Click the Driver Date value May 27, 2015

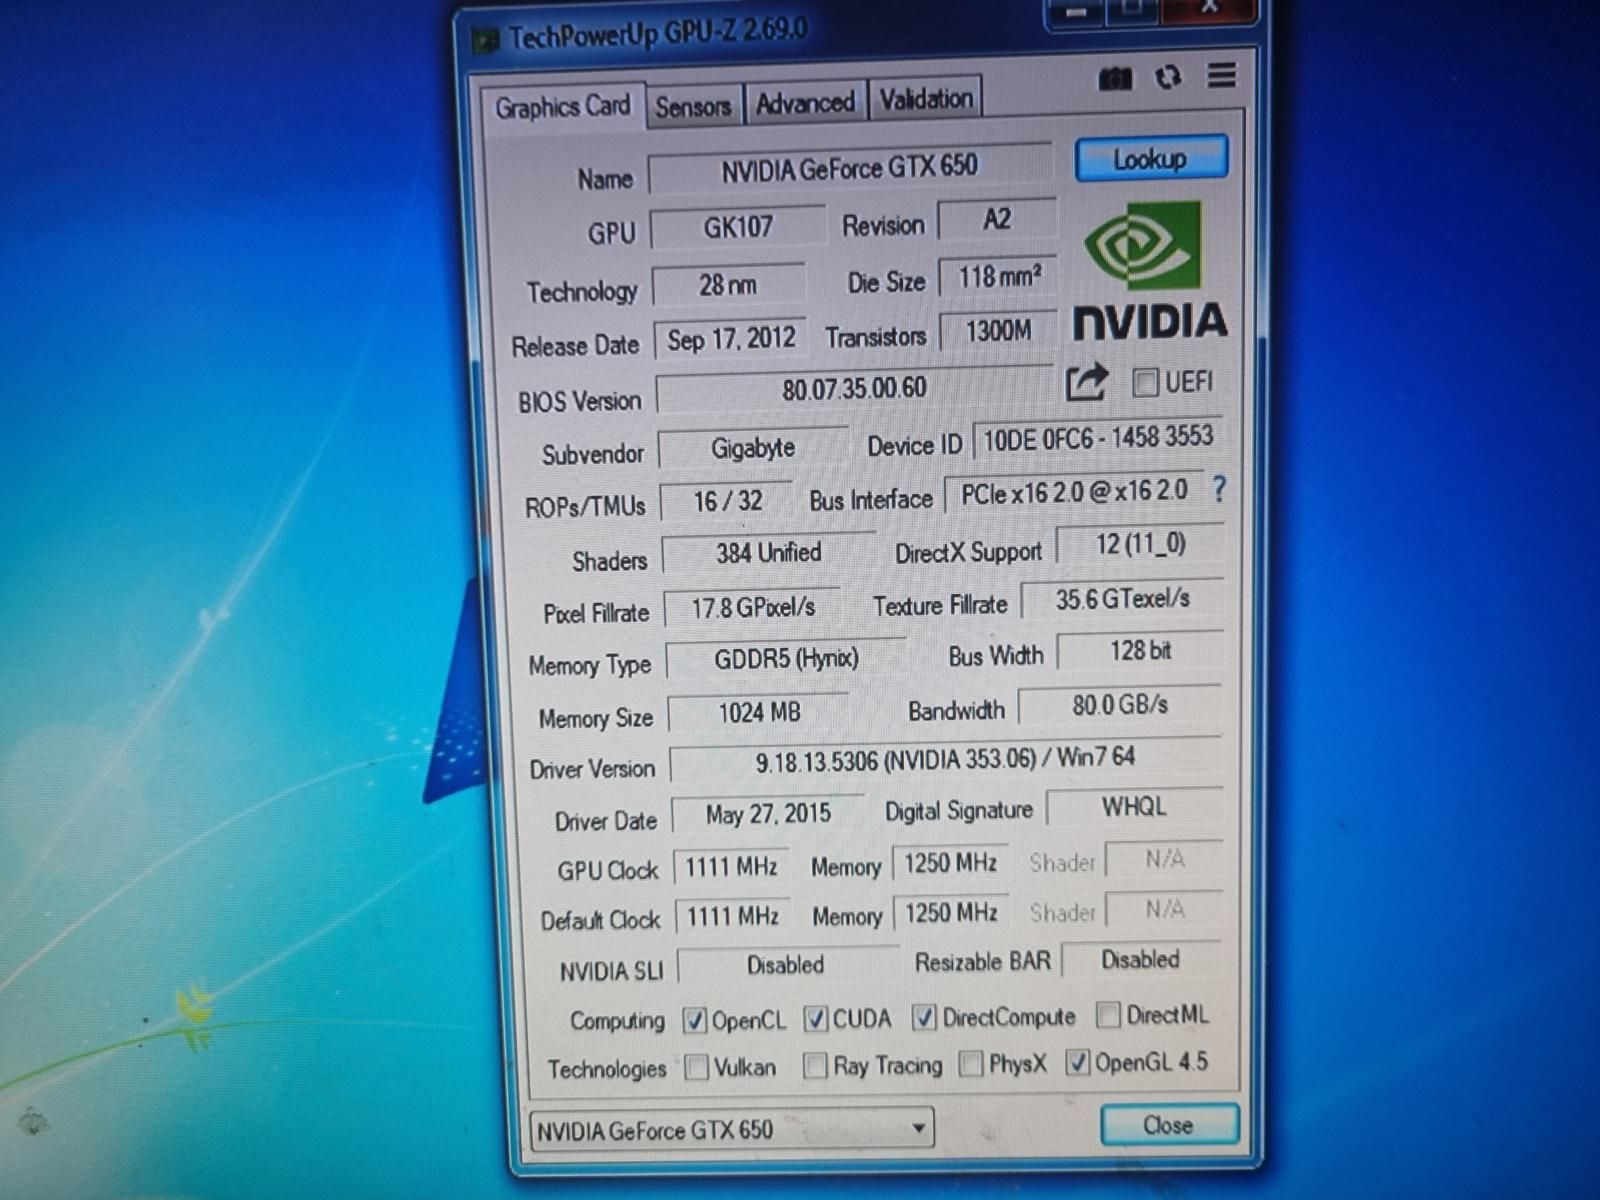(x=768, y=814)
